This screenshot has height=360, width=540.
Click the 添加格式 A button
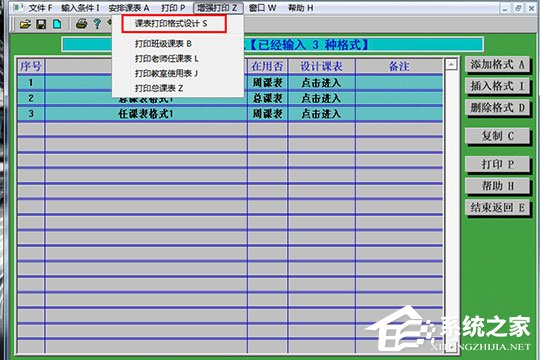tap(497, 64)
